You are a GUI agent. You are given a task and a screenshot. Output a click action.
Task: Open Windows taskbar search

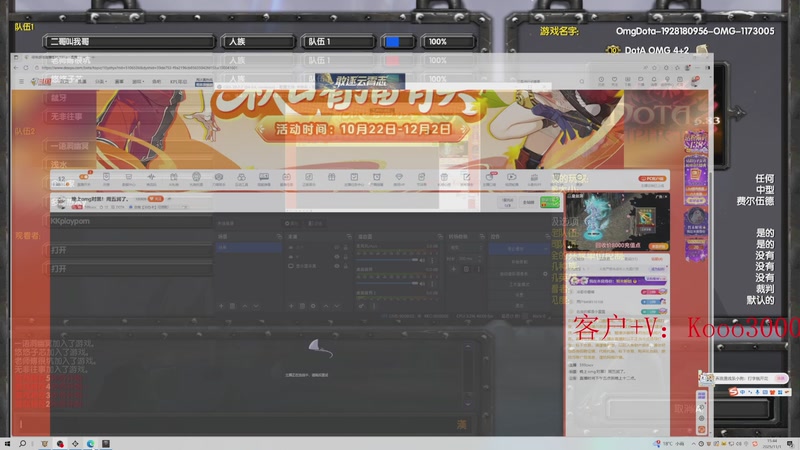(x=22, y=443)
